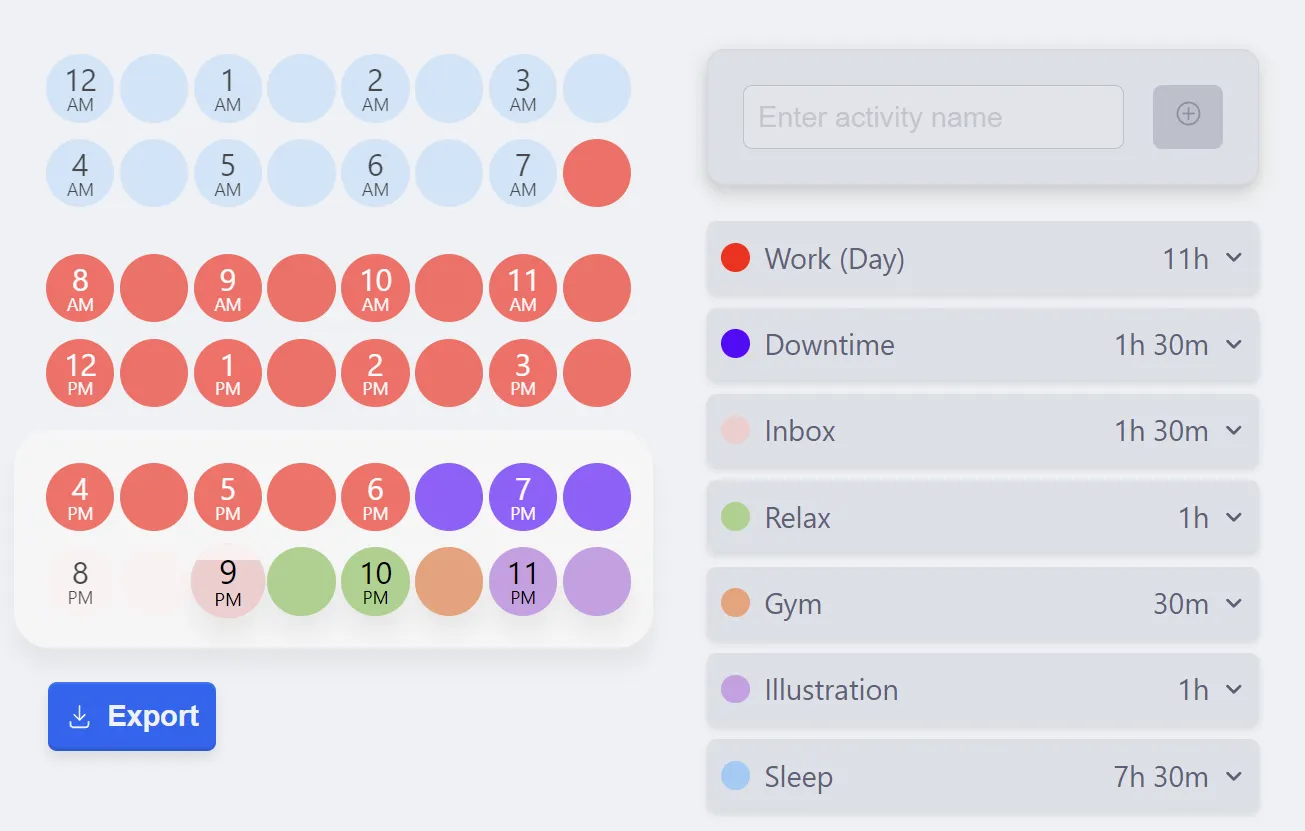
Task: Expand the Sleep activity chevron
Action: (1234, 776)
